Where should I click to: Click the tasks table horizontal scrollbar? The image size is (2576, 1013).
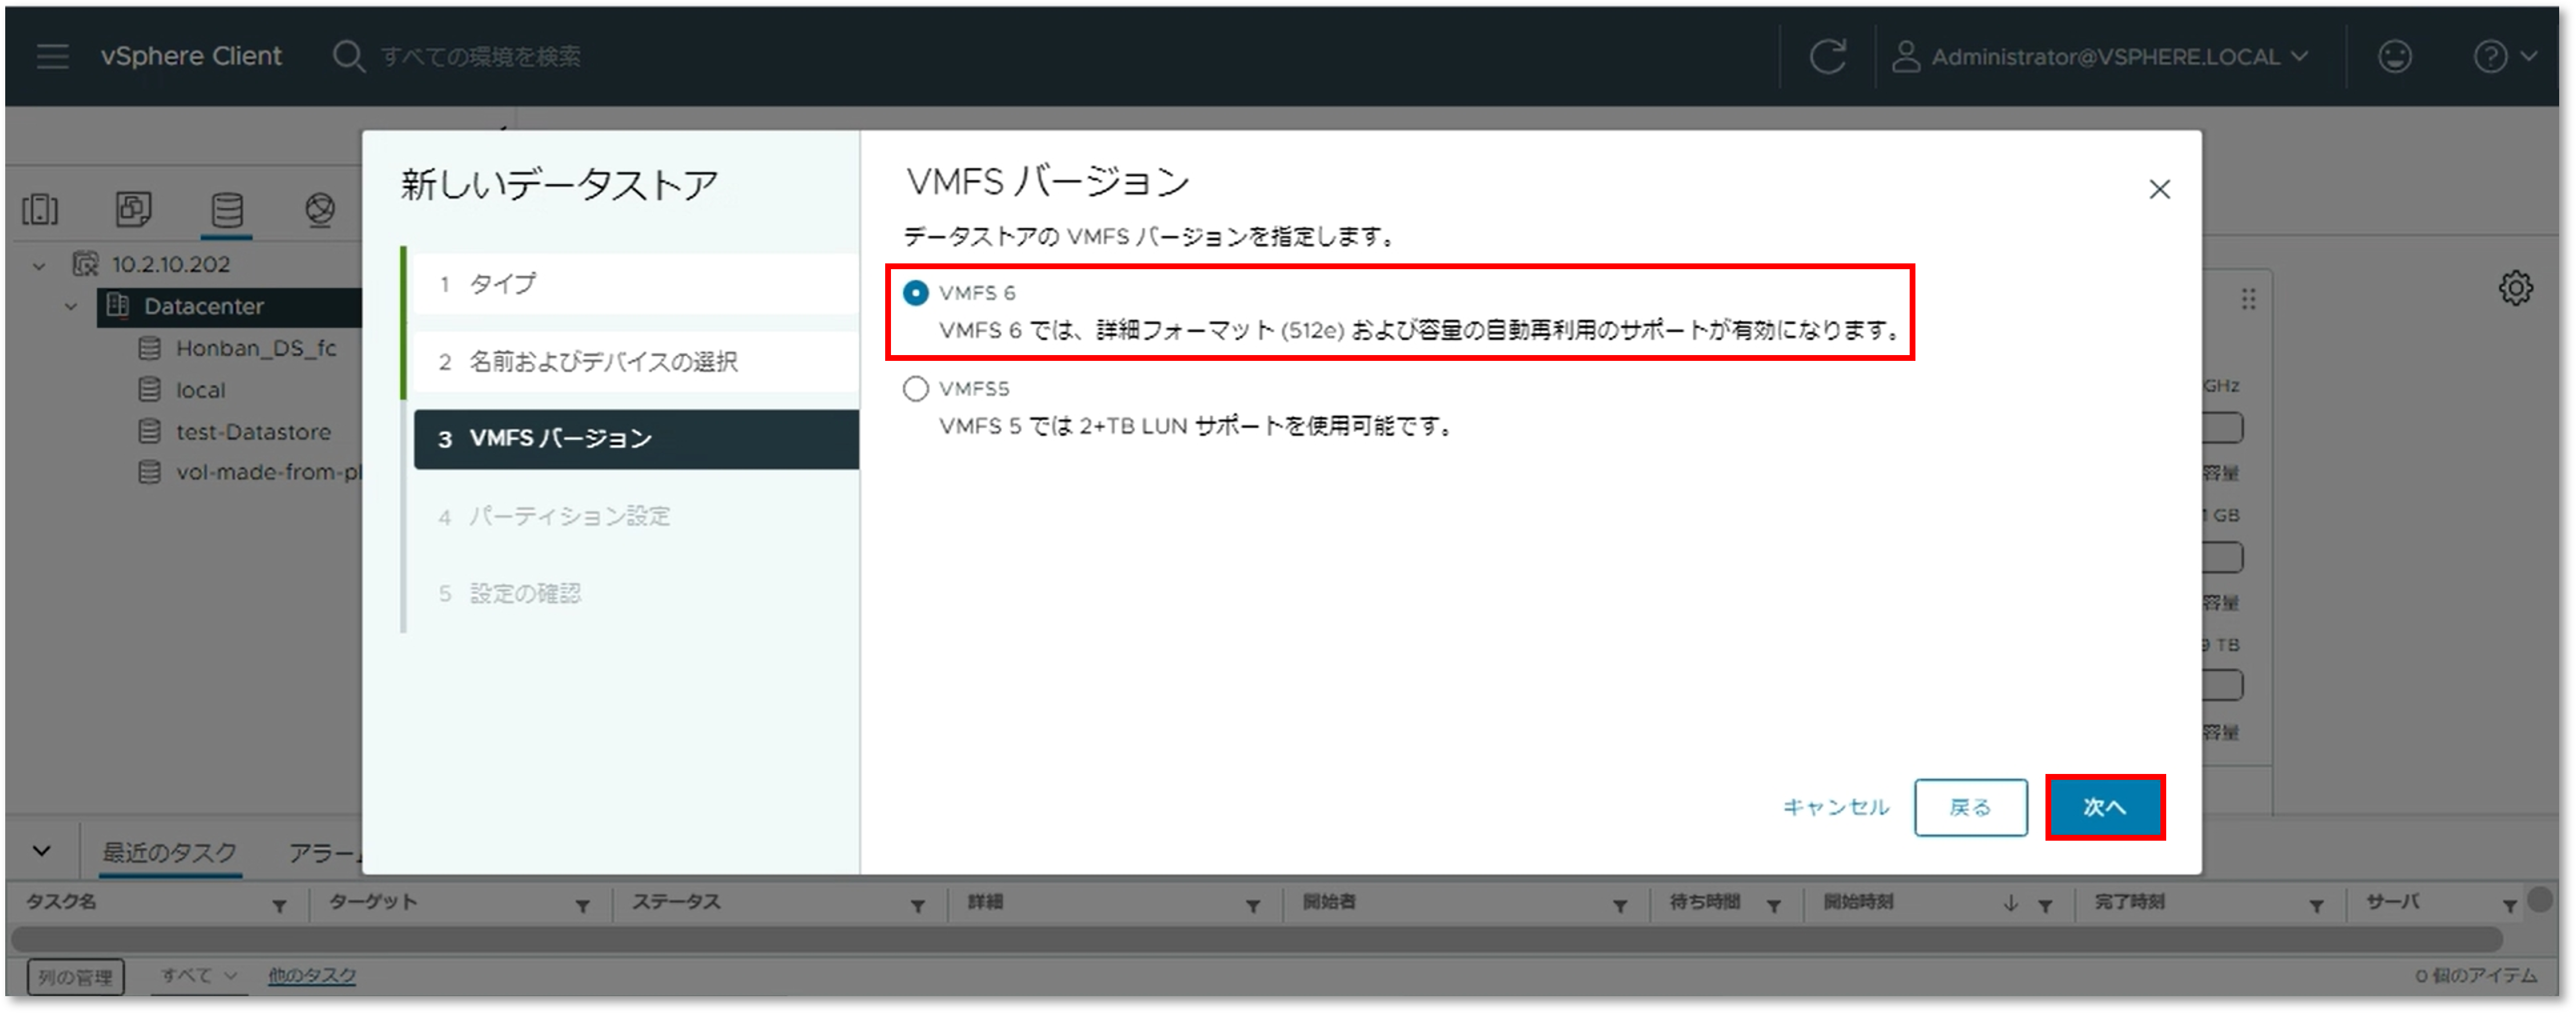click(1256, 939)
